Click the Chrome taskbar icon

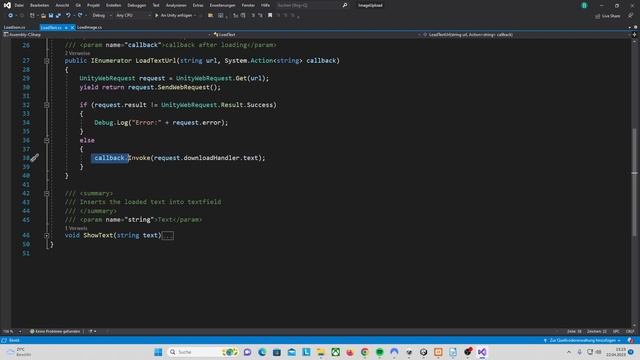tap(364, 352)
